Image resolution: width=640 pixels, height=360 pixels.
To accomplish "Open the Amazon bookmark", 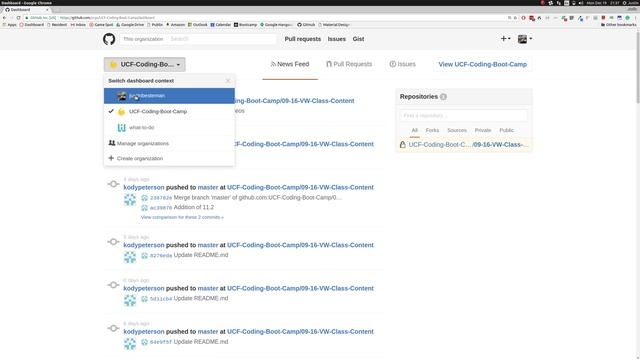I will pyautogui.click(x=175, y=25).
